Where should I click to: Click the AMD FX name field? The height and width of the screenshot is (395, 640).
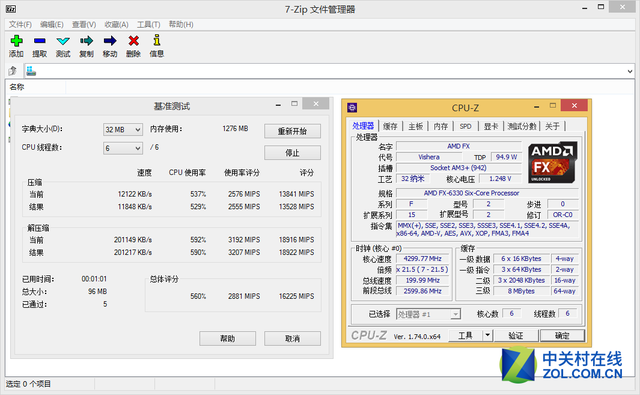tap(458, 146)
